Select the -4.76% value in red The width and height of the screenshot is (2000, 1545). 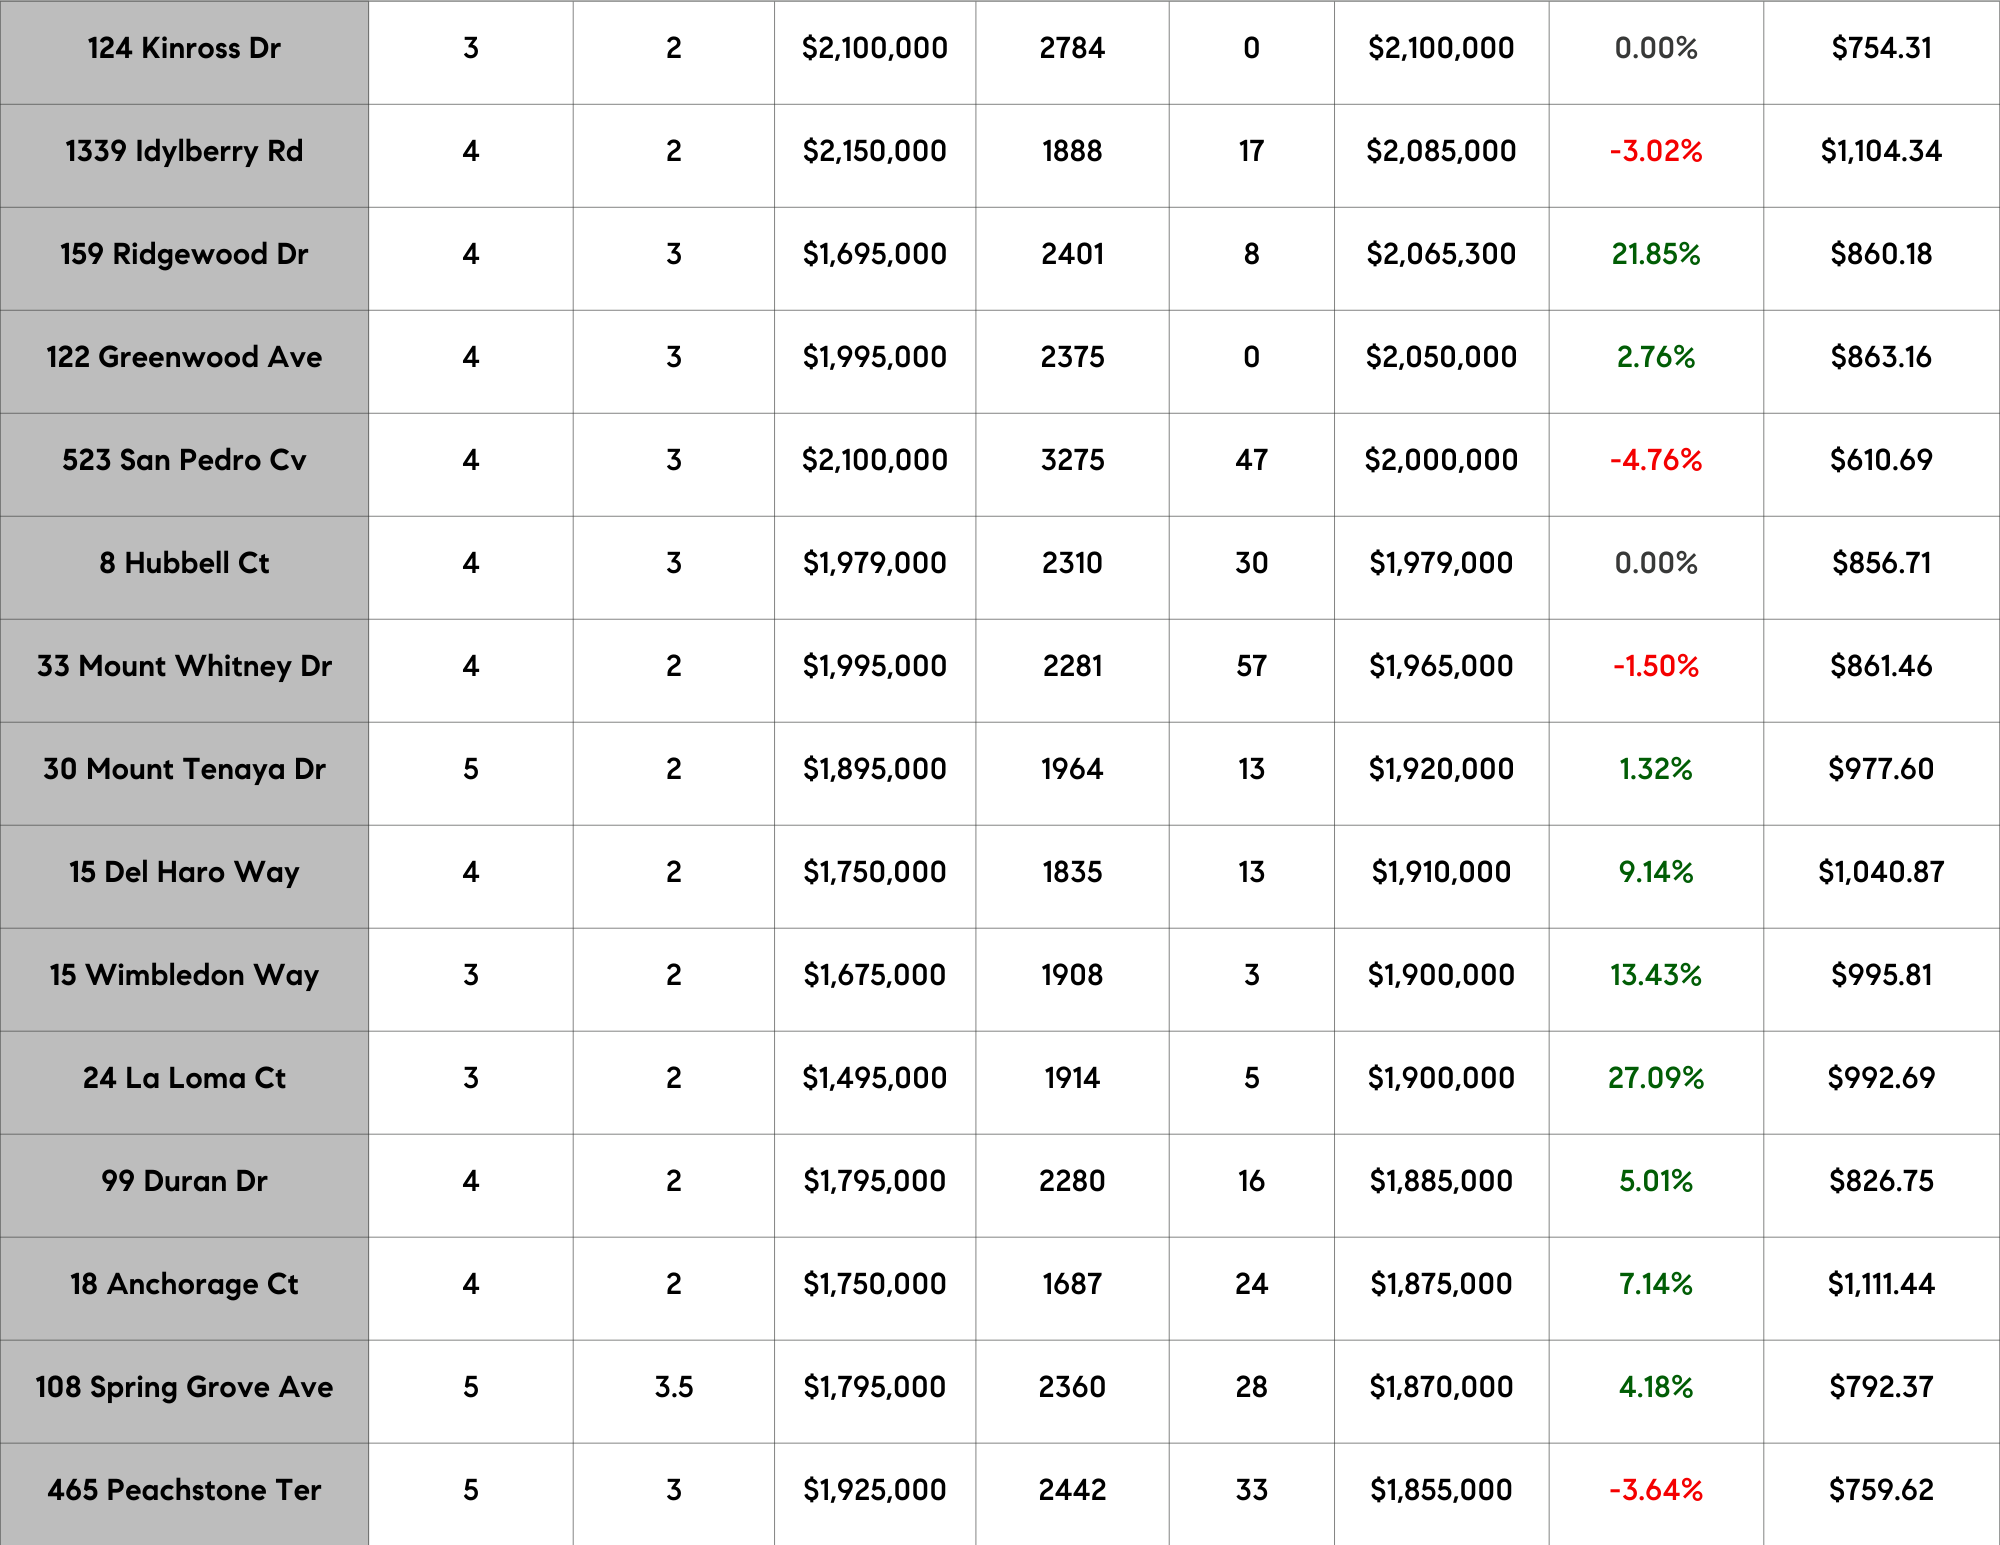[x=1655, y=460]
